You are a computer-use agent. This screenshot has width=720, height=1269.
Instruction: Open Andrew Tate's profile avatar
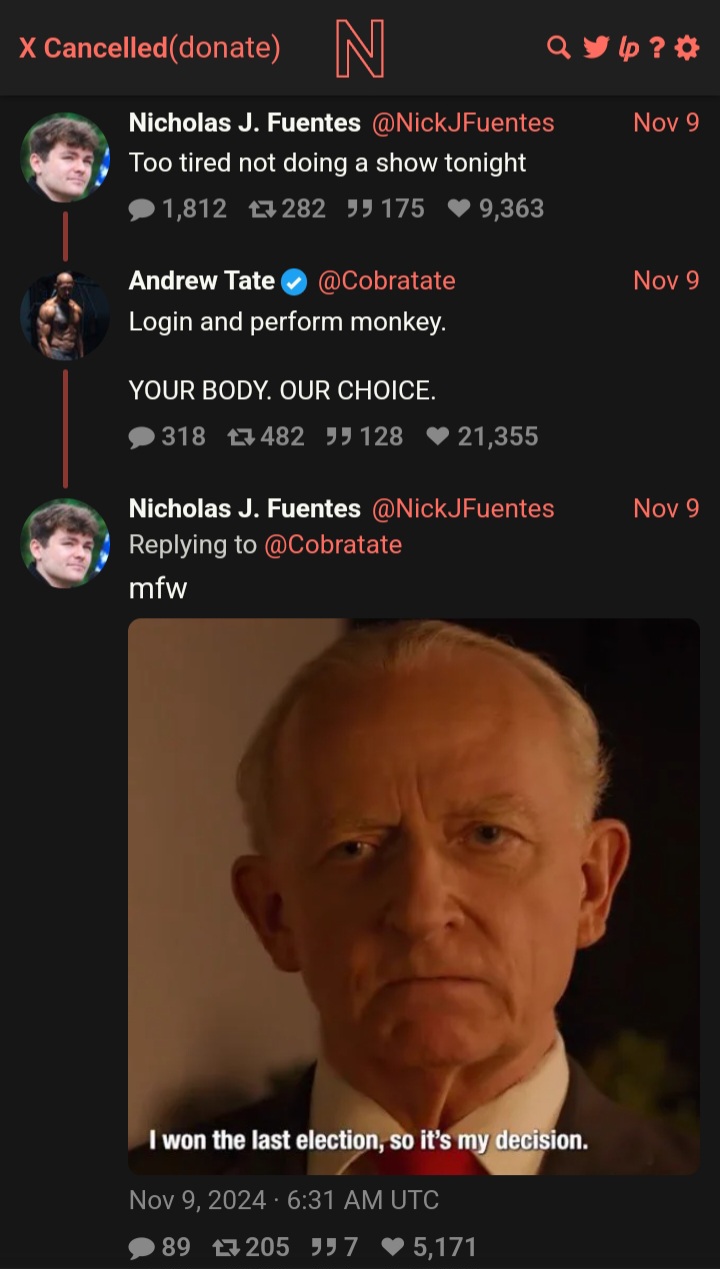(65, 315)
